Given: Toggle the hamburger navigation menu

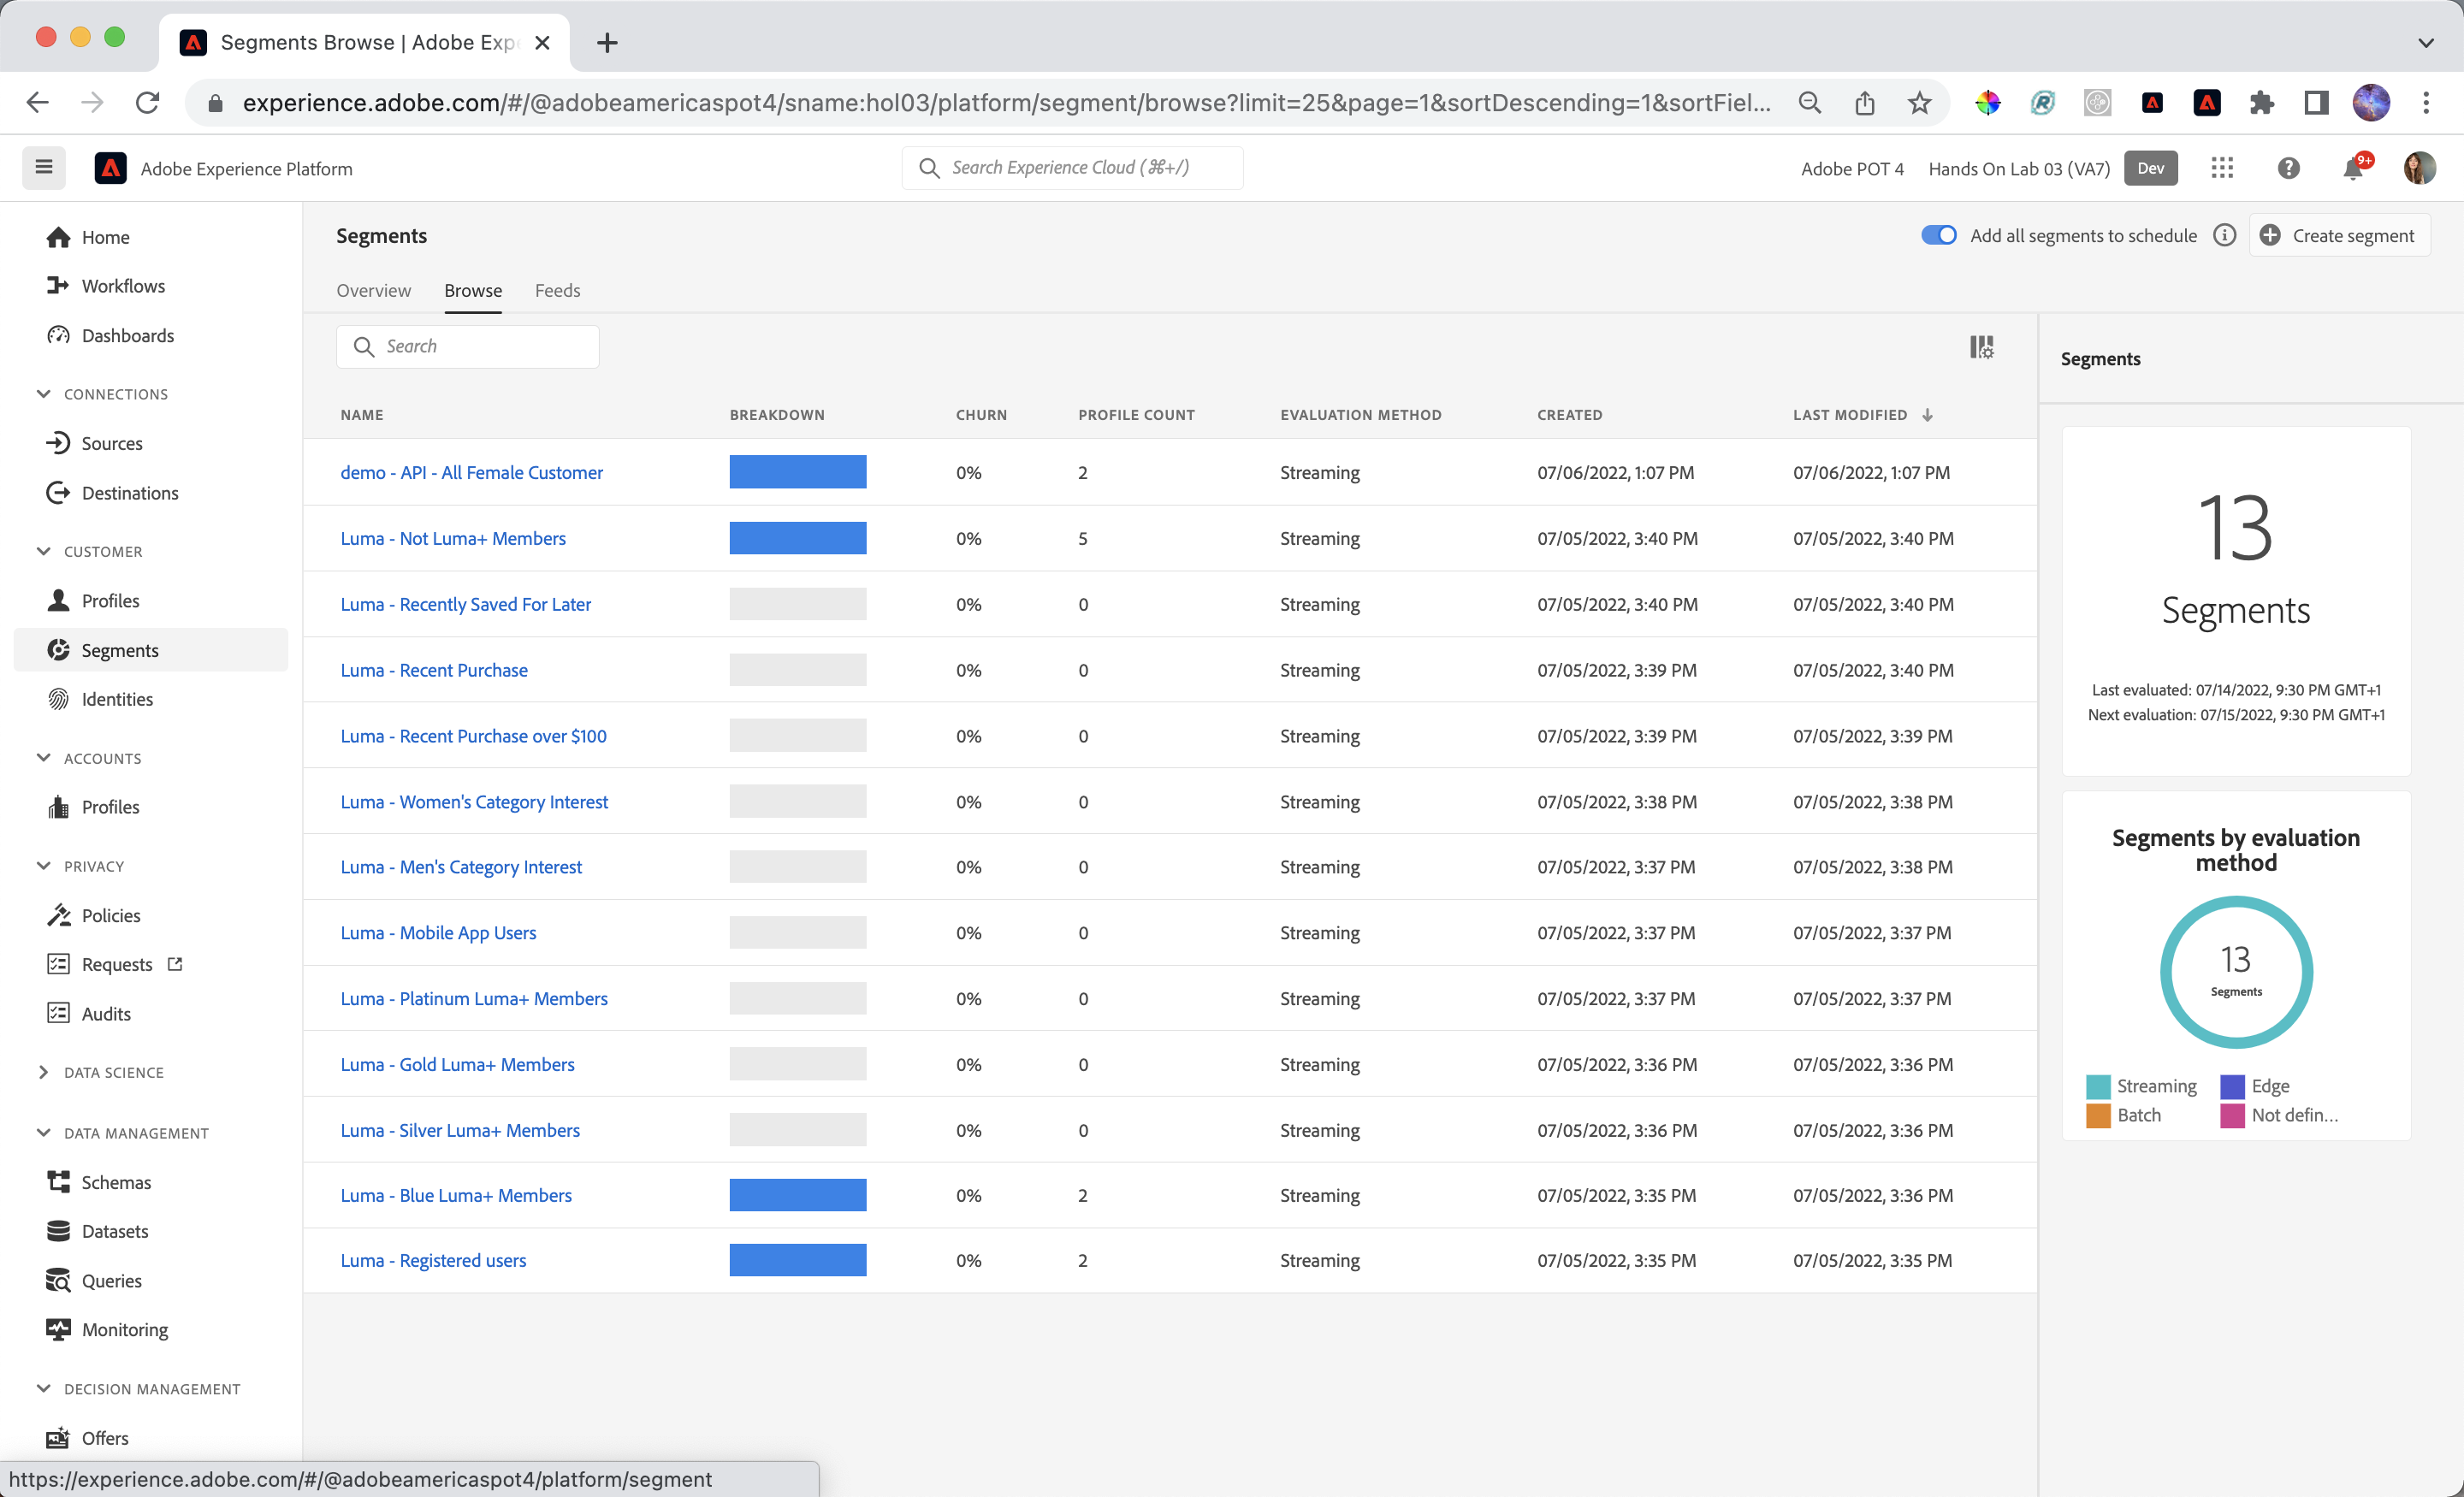Looking at the screenshot, I should (44, 167).
